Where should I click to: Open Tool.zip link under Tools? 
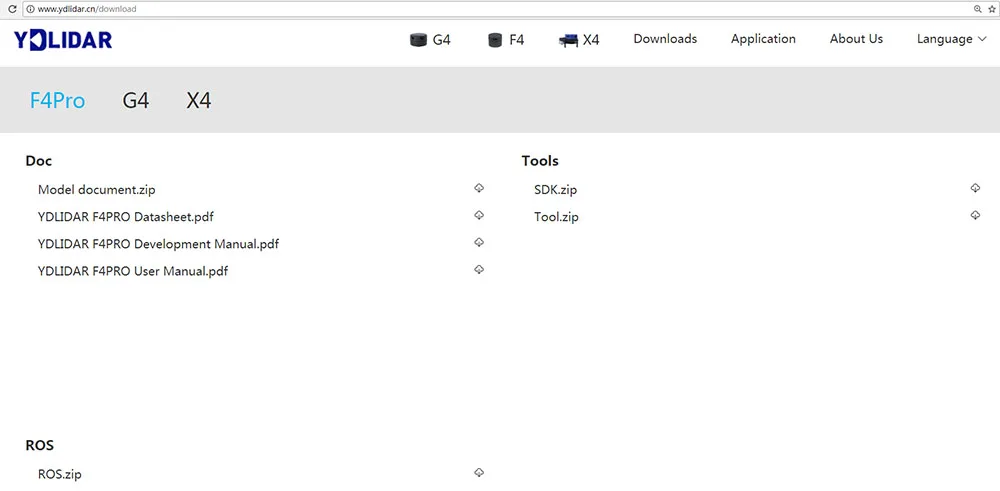coord(556,217)
